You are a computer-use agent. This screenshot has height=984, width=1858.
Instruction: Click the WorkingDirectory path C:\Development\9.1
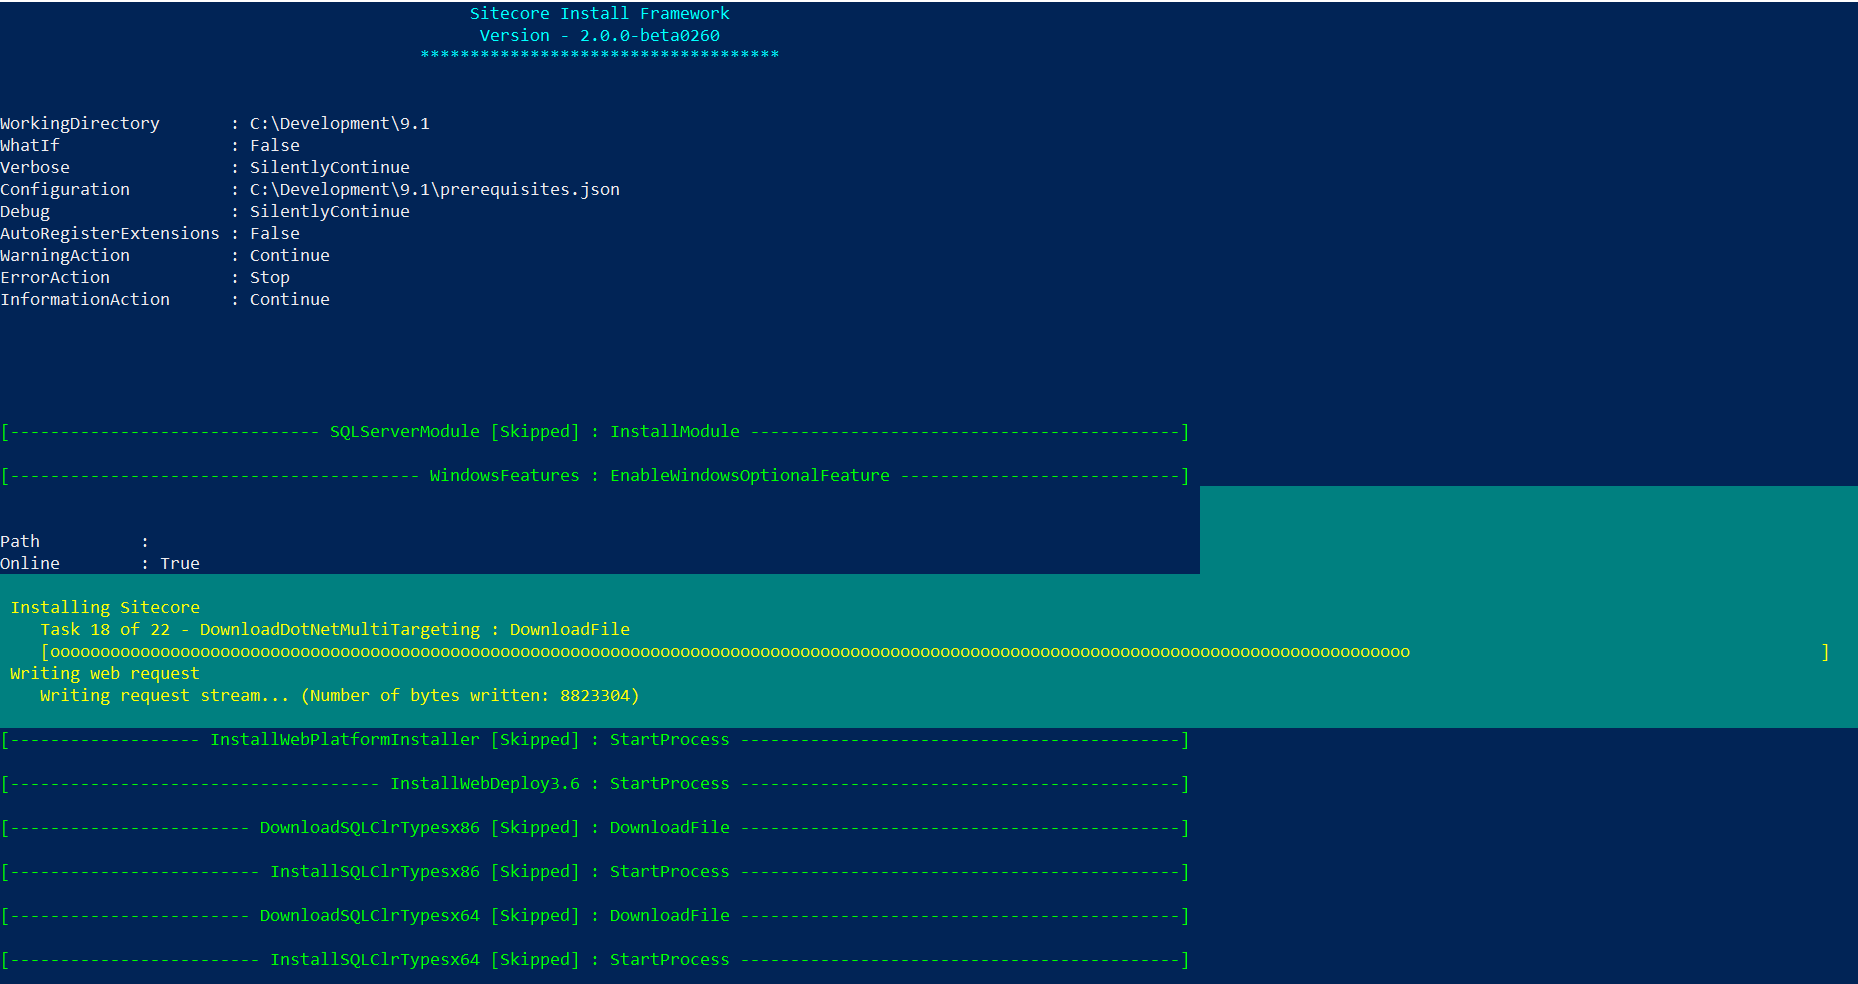click(x=340, y=124)
